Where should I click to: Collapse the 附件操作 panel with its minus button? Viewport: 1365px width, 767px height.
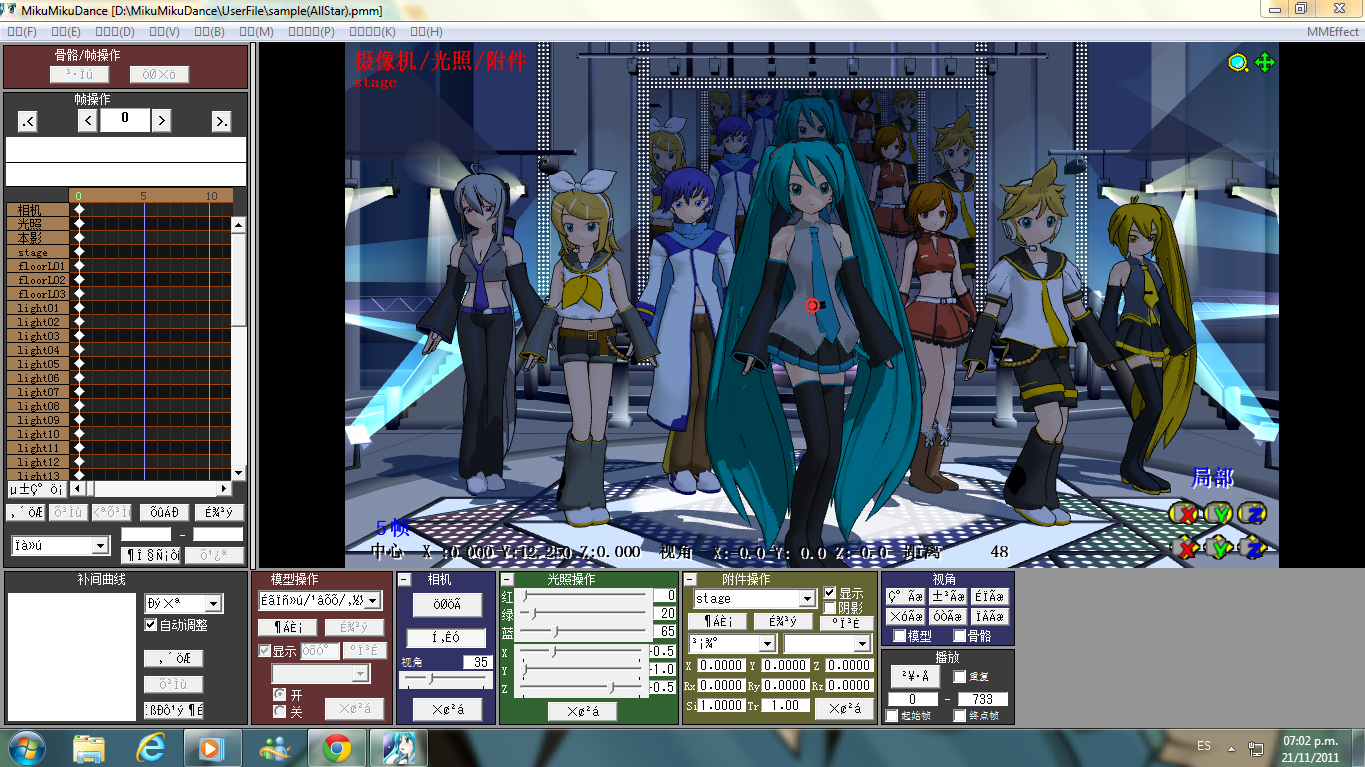691,580
